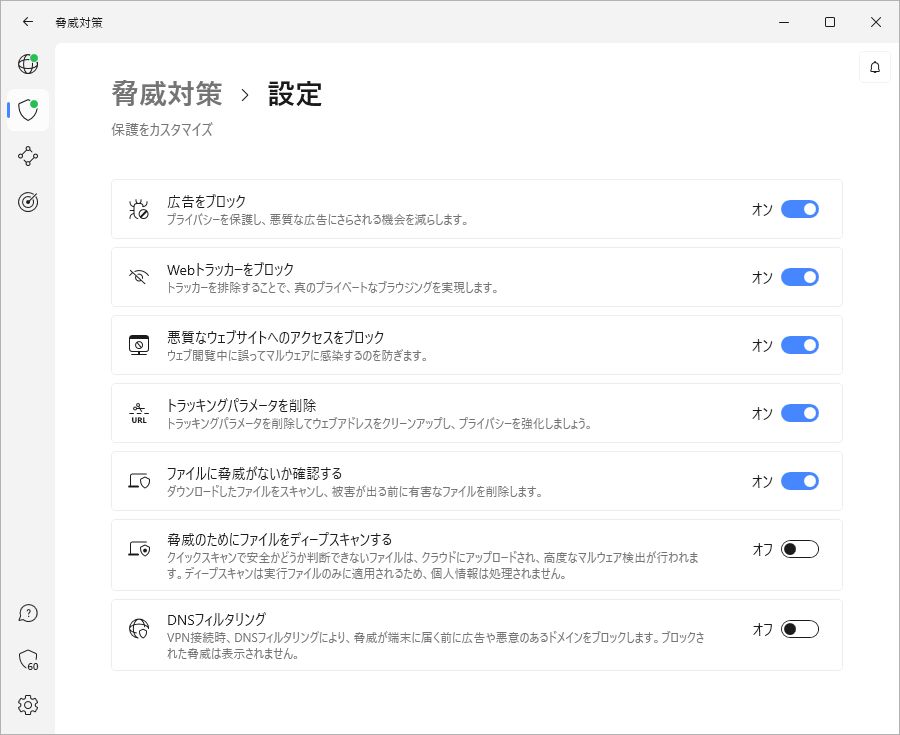Image resolution: width=900 pixels, height=735 pixels.
Task: Click the DNSフィルタリング globe shield icon
Action: (139, 629)
